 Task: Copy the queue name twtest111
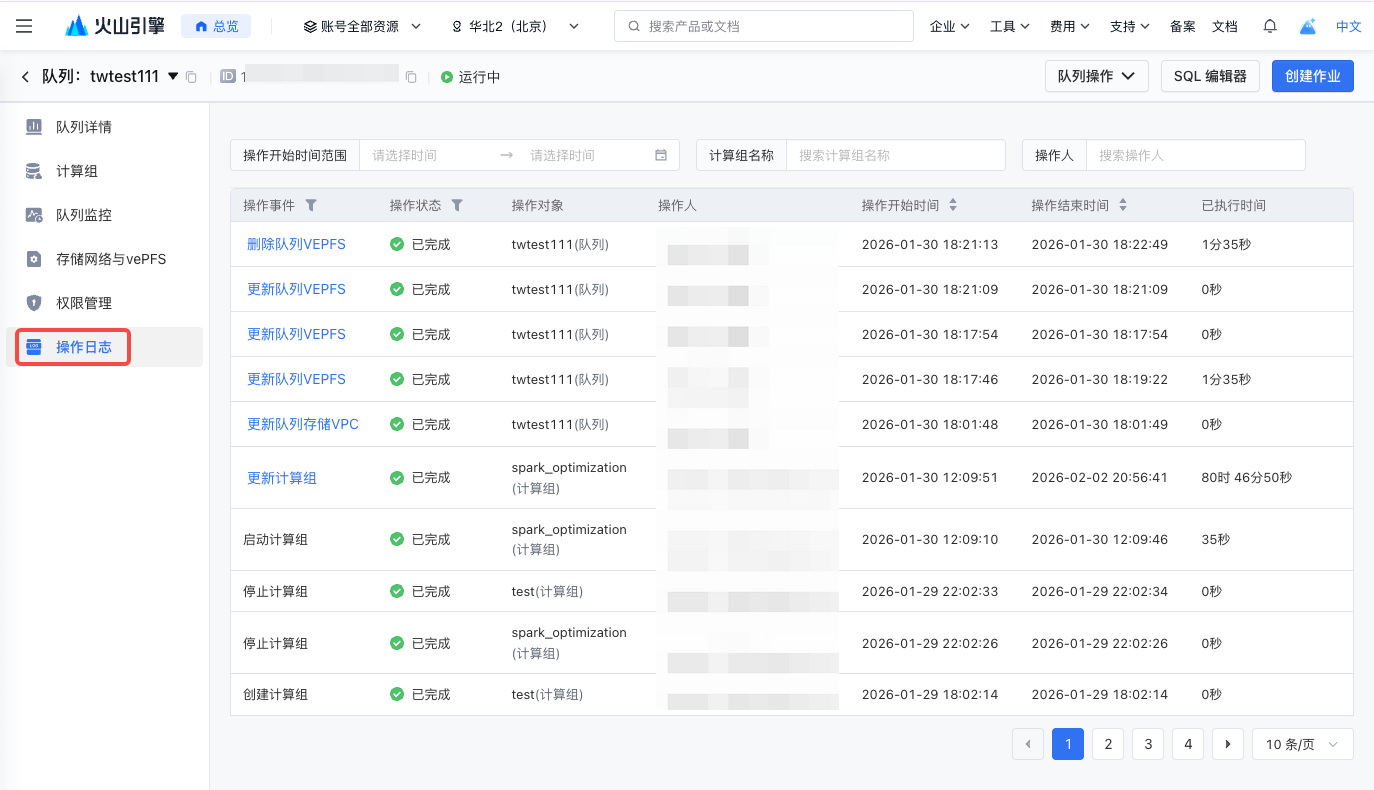point(192,77)
